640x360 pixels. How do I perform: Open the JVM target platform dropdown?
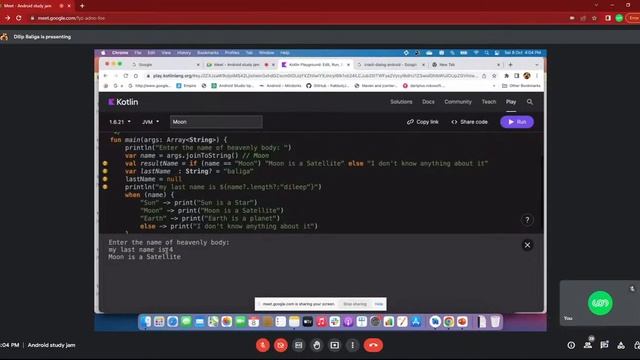pyautogui.click(x=150, y=122)
